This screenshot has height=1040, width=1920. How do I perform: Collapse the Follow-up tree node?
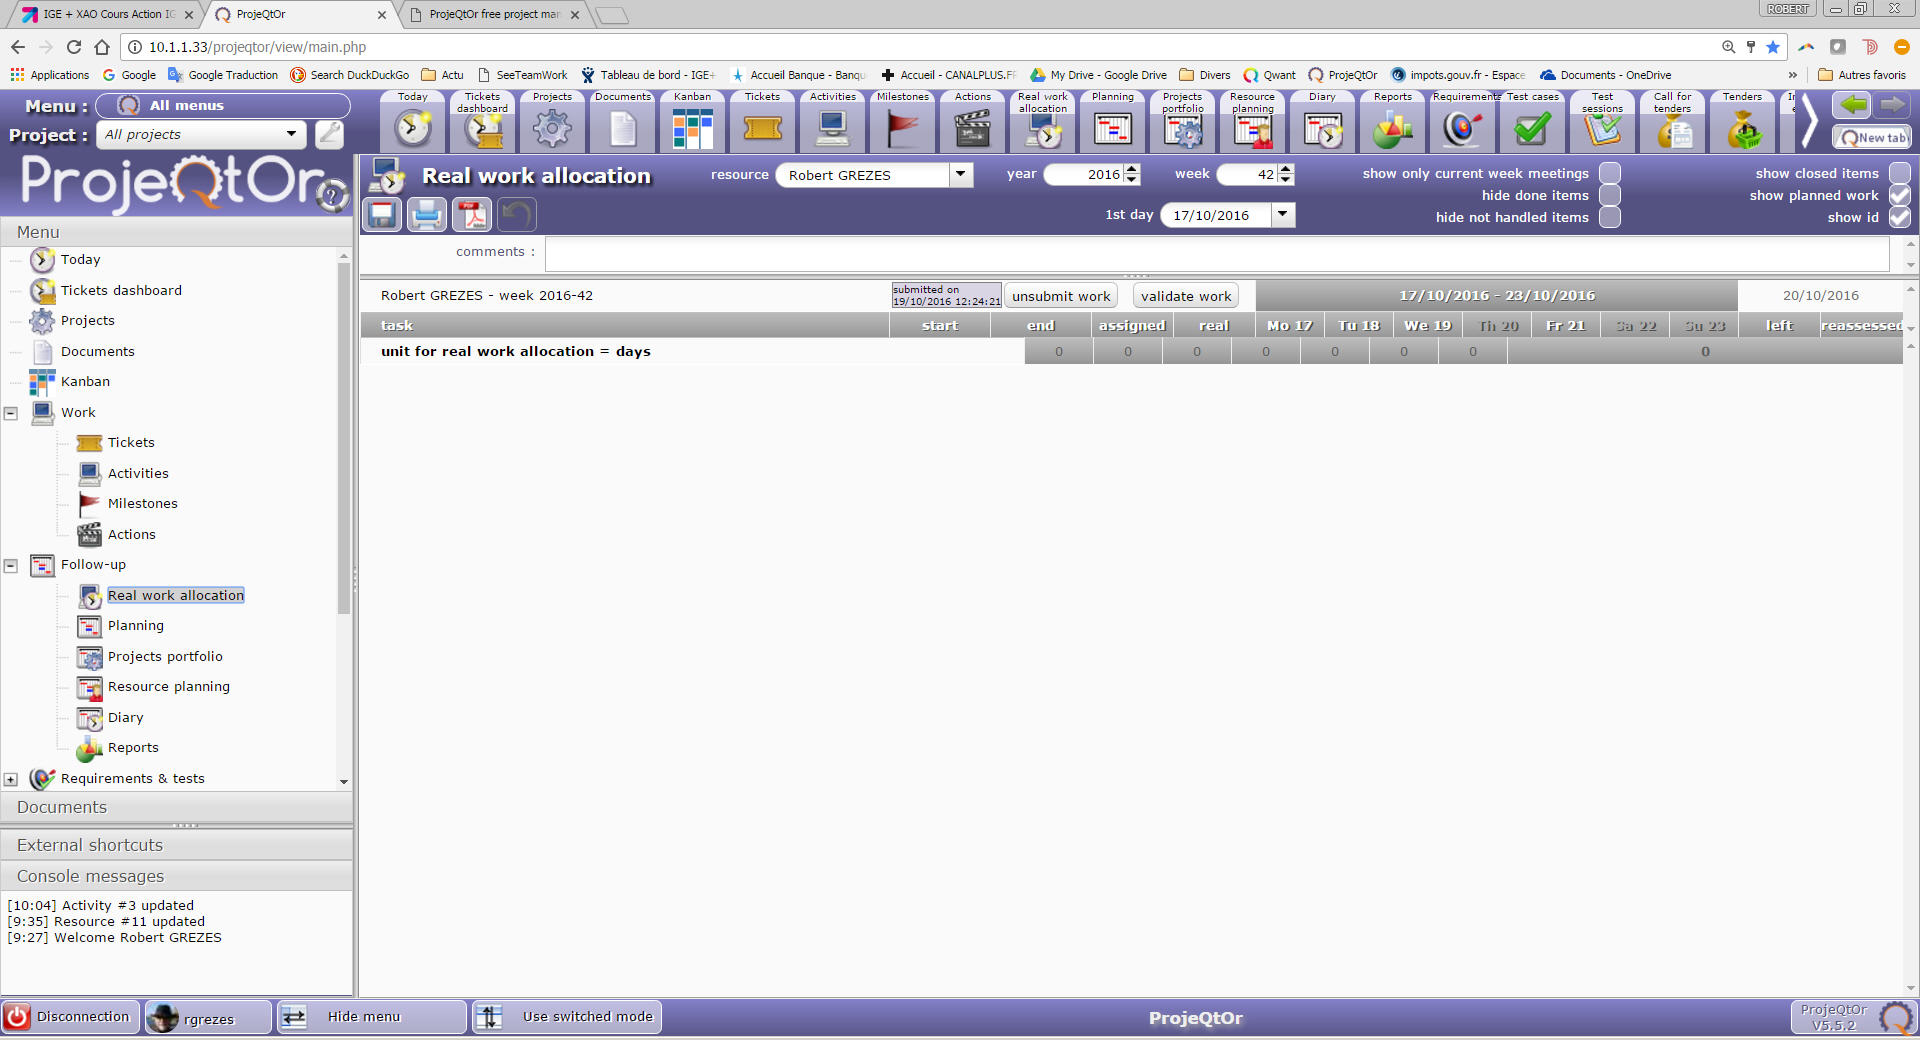11,565
